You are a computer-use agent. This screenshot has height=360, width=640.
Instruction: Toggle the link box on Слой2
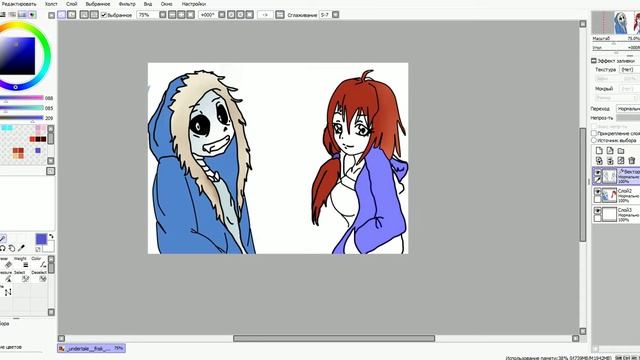[598, 199]
